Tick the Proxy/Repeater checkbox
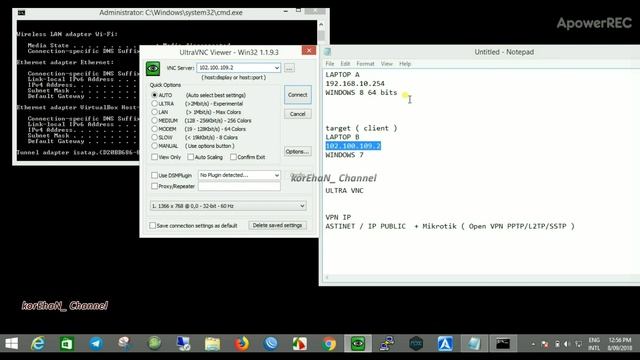Viewport: 640px width, 360px height. click(154, 186)
